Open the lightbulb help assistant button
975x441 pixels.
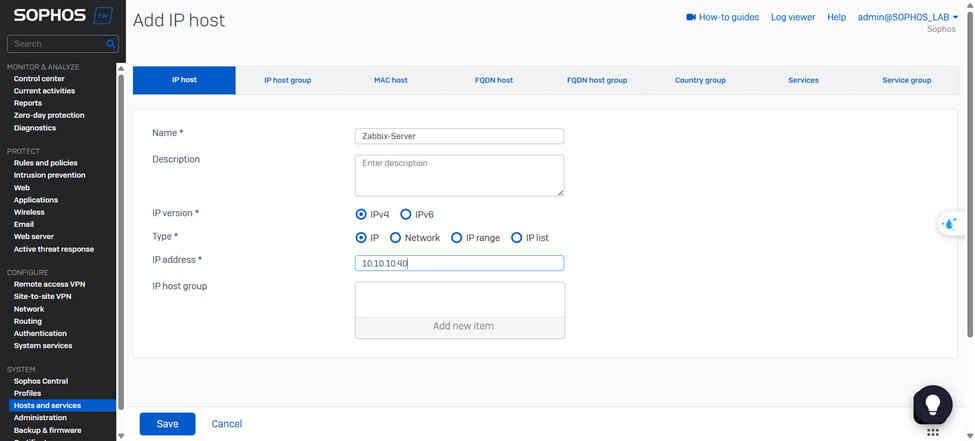coord(932,404)
